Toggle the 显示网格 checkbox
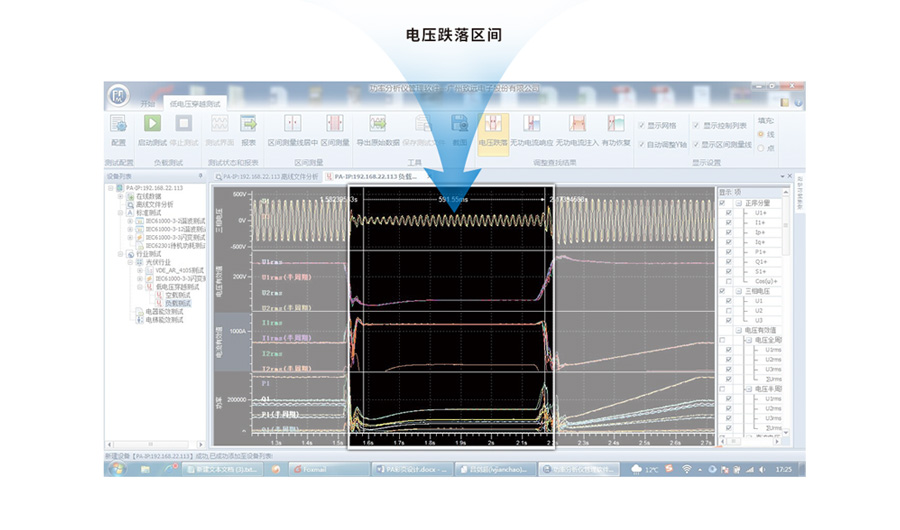Screen dimensions: 900x530 pos(642,126)
